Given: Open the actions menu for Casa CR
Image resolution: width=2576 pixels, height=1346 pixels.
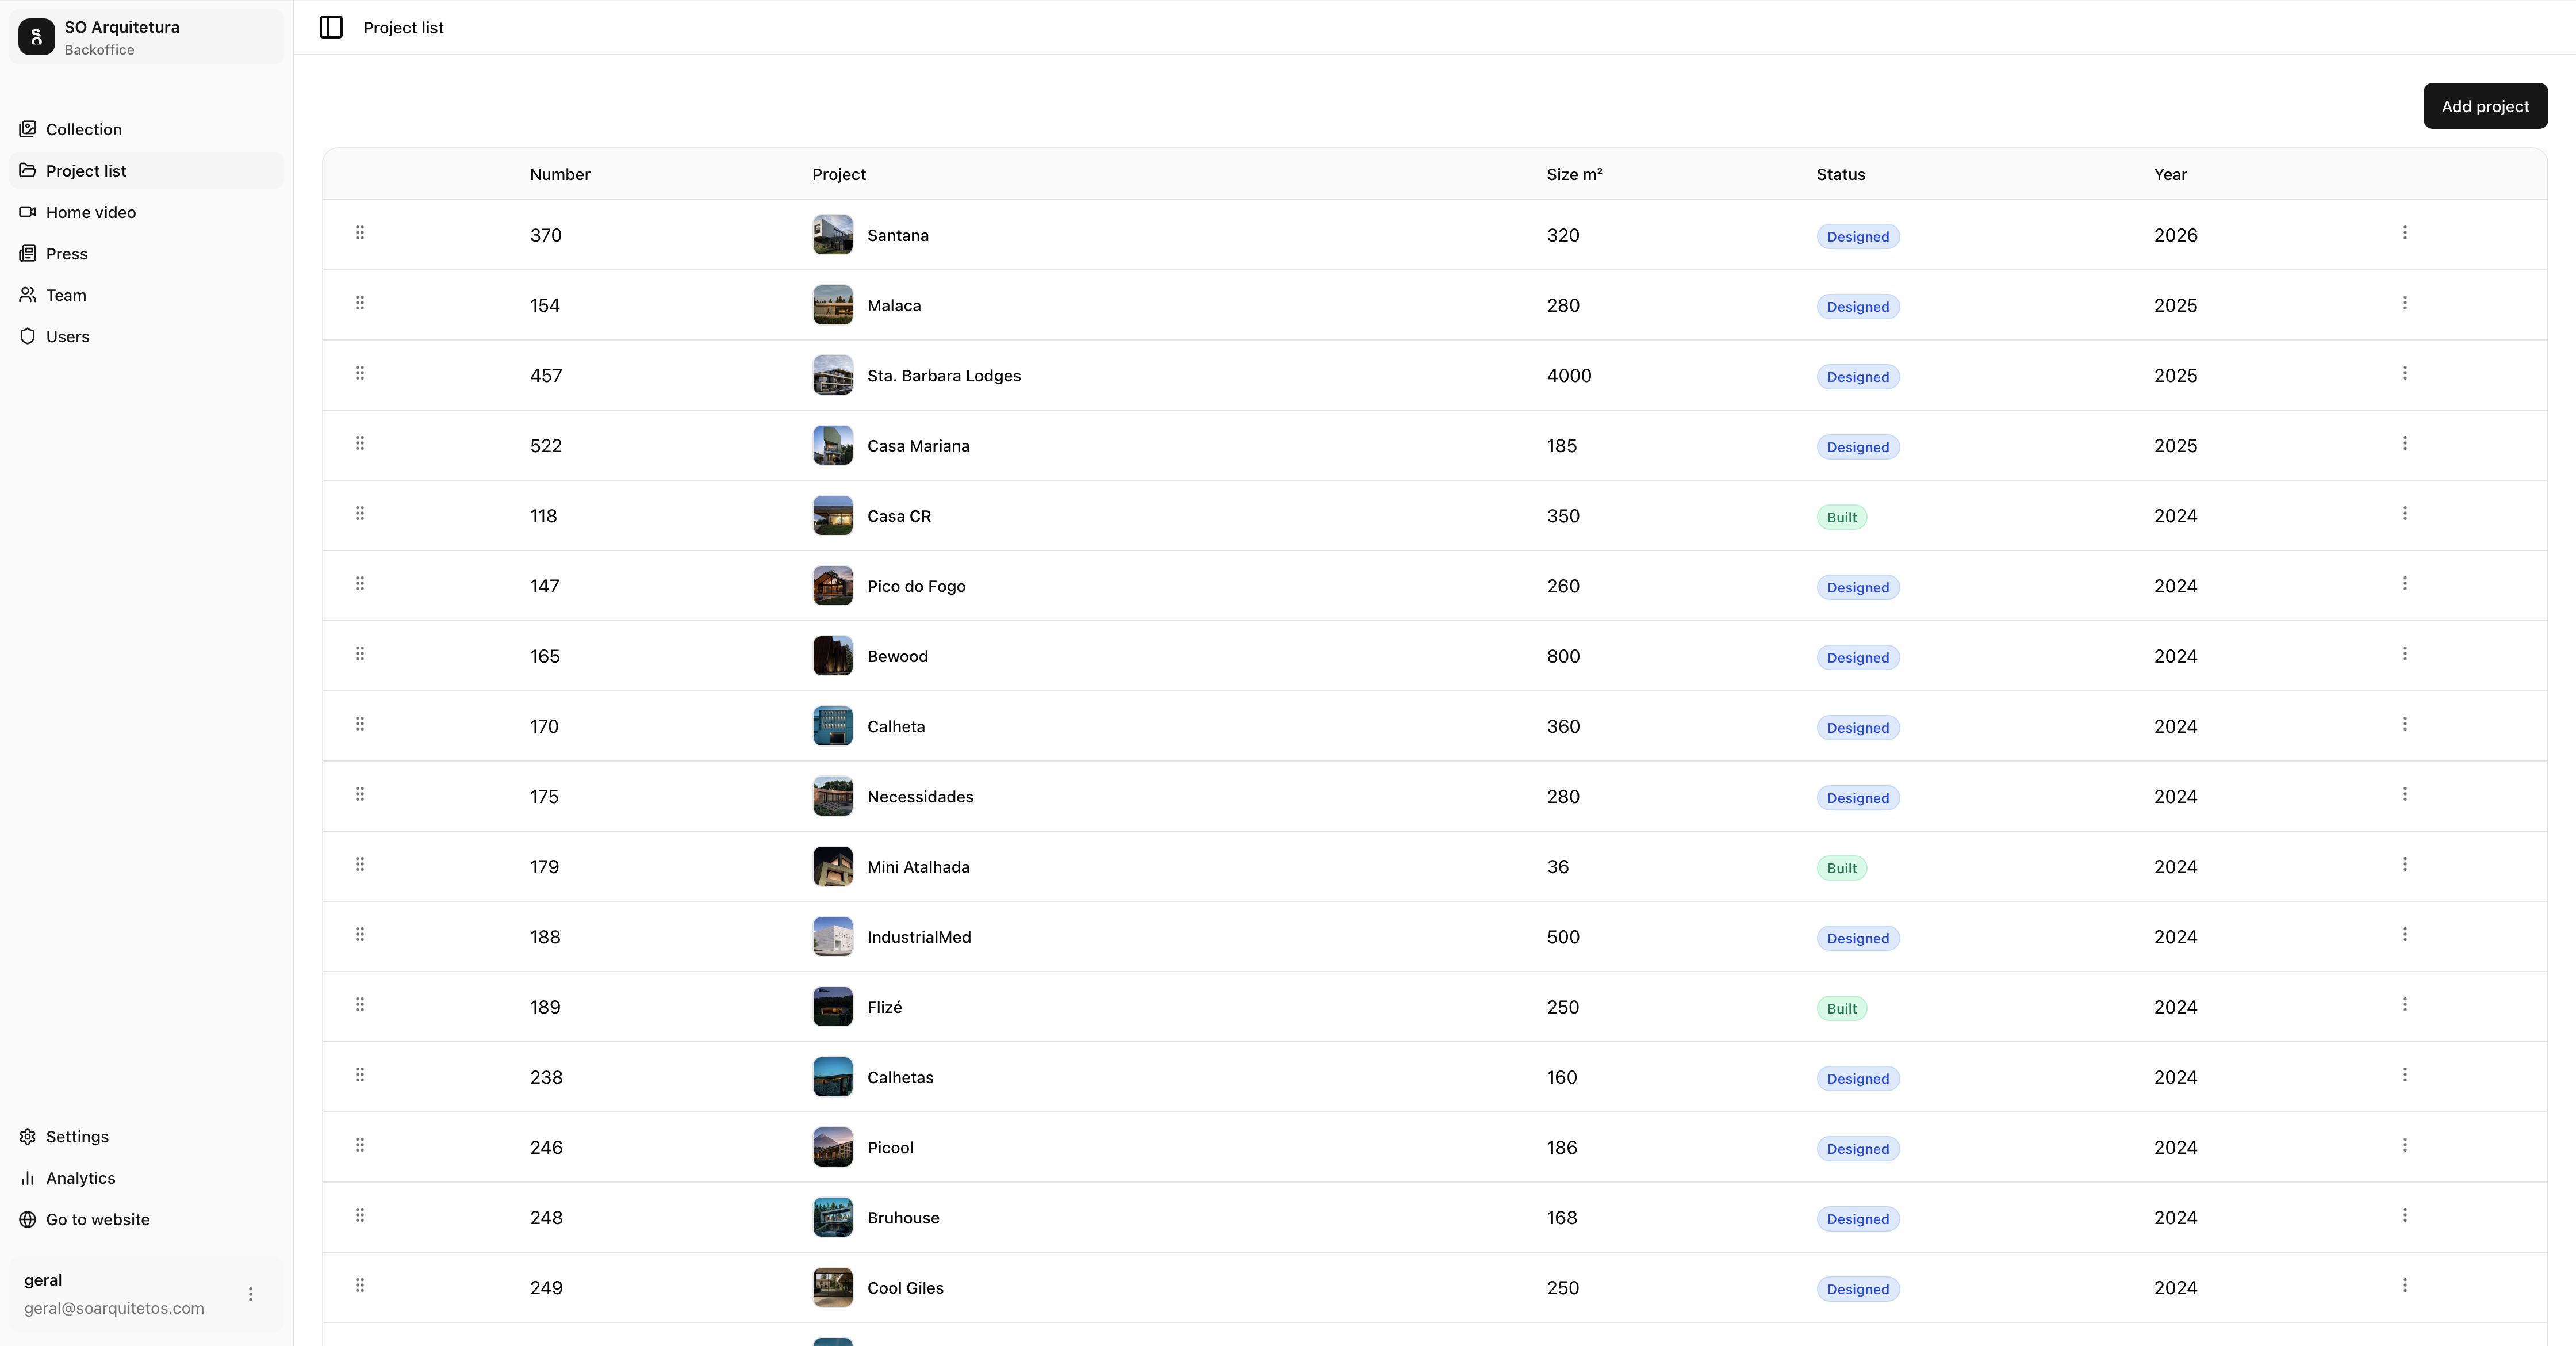Looking at the screenshot, I should click(2405, 513).
